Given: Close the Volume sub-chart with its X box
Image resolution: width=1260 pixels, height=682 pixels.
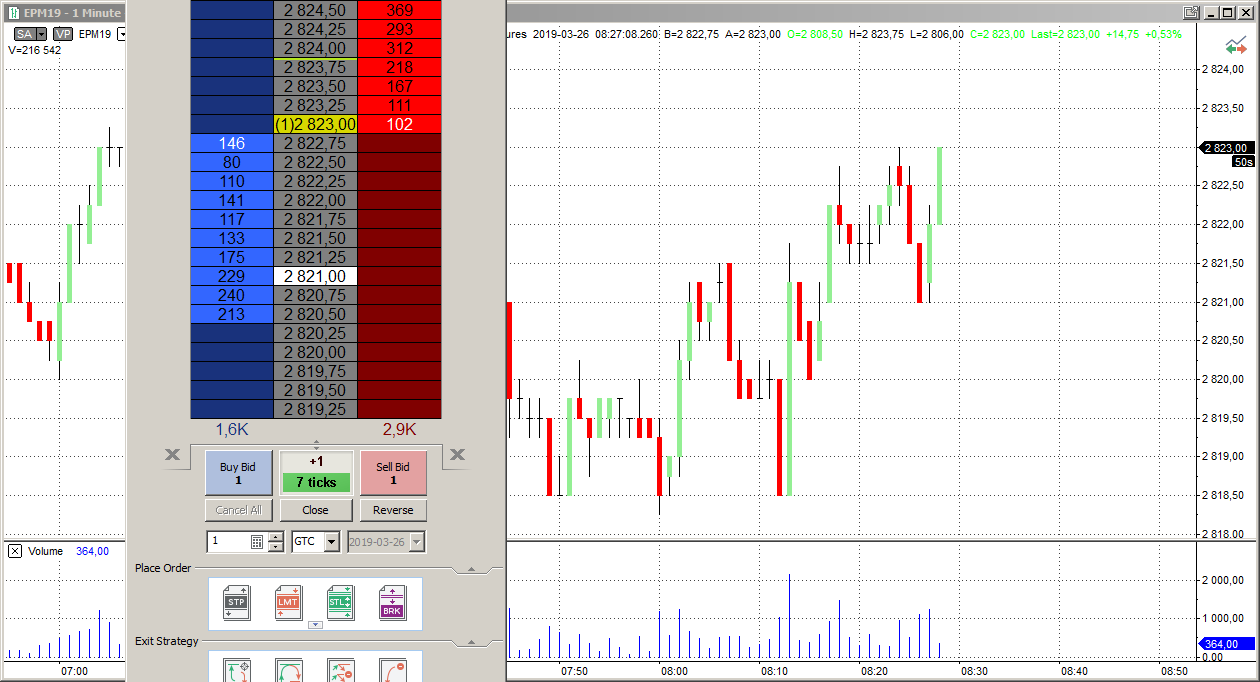Looking at the screenshot, I should coord(15,551).
